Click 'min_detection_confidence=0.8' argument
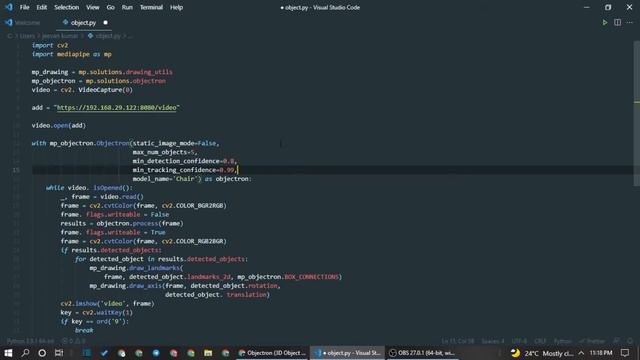640x360 pixels. coord(183,161)
